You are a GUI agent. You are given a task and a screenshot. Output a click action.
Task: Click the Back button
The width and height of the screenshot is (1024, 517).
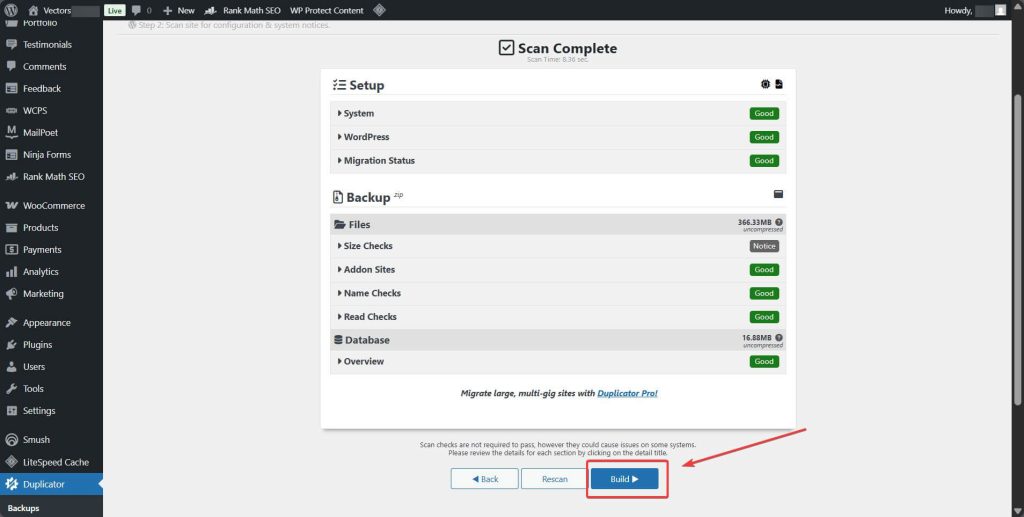[485, 478]
